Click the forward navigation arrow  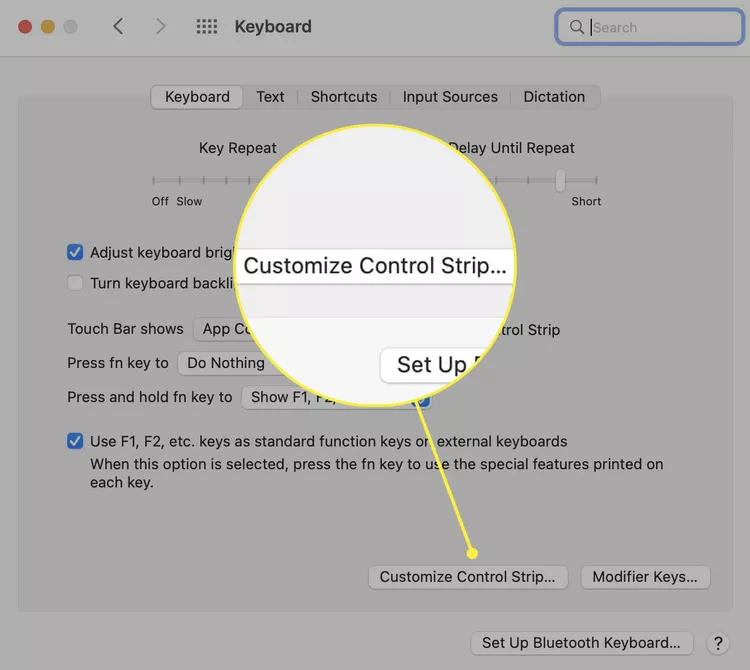[x=161, y=26]
